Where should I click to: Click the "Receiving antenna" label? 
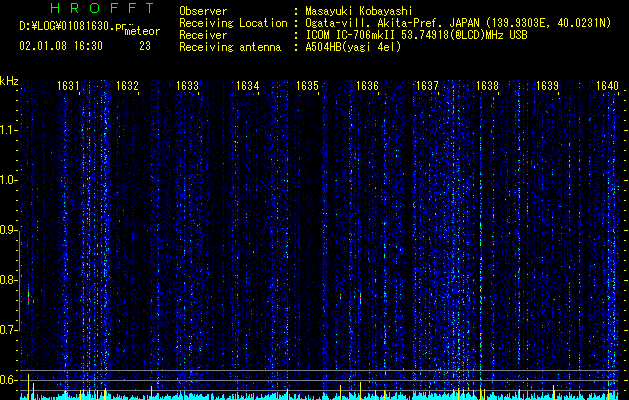coord(230,47)
